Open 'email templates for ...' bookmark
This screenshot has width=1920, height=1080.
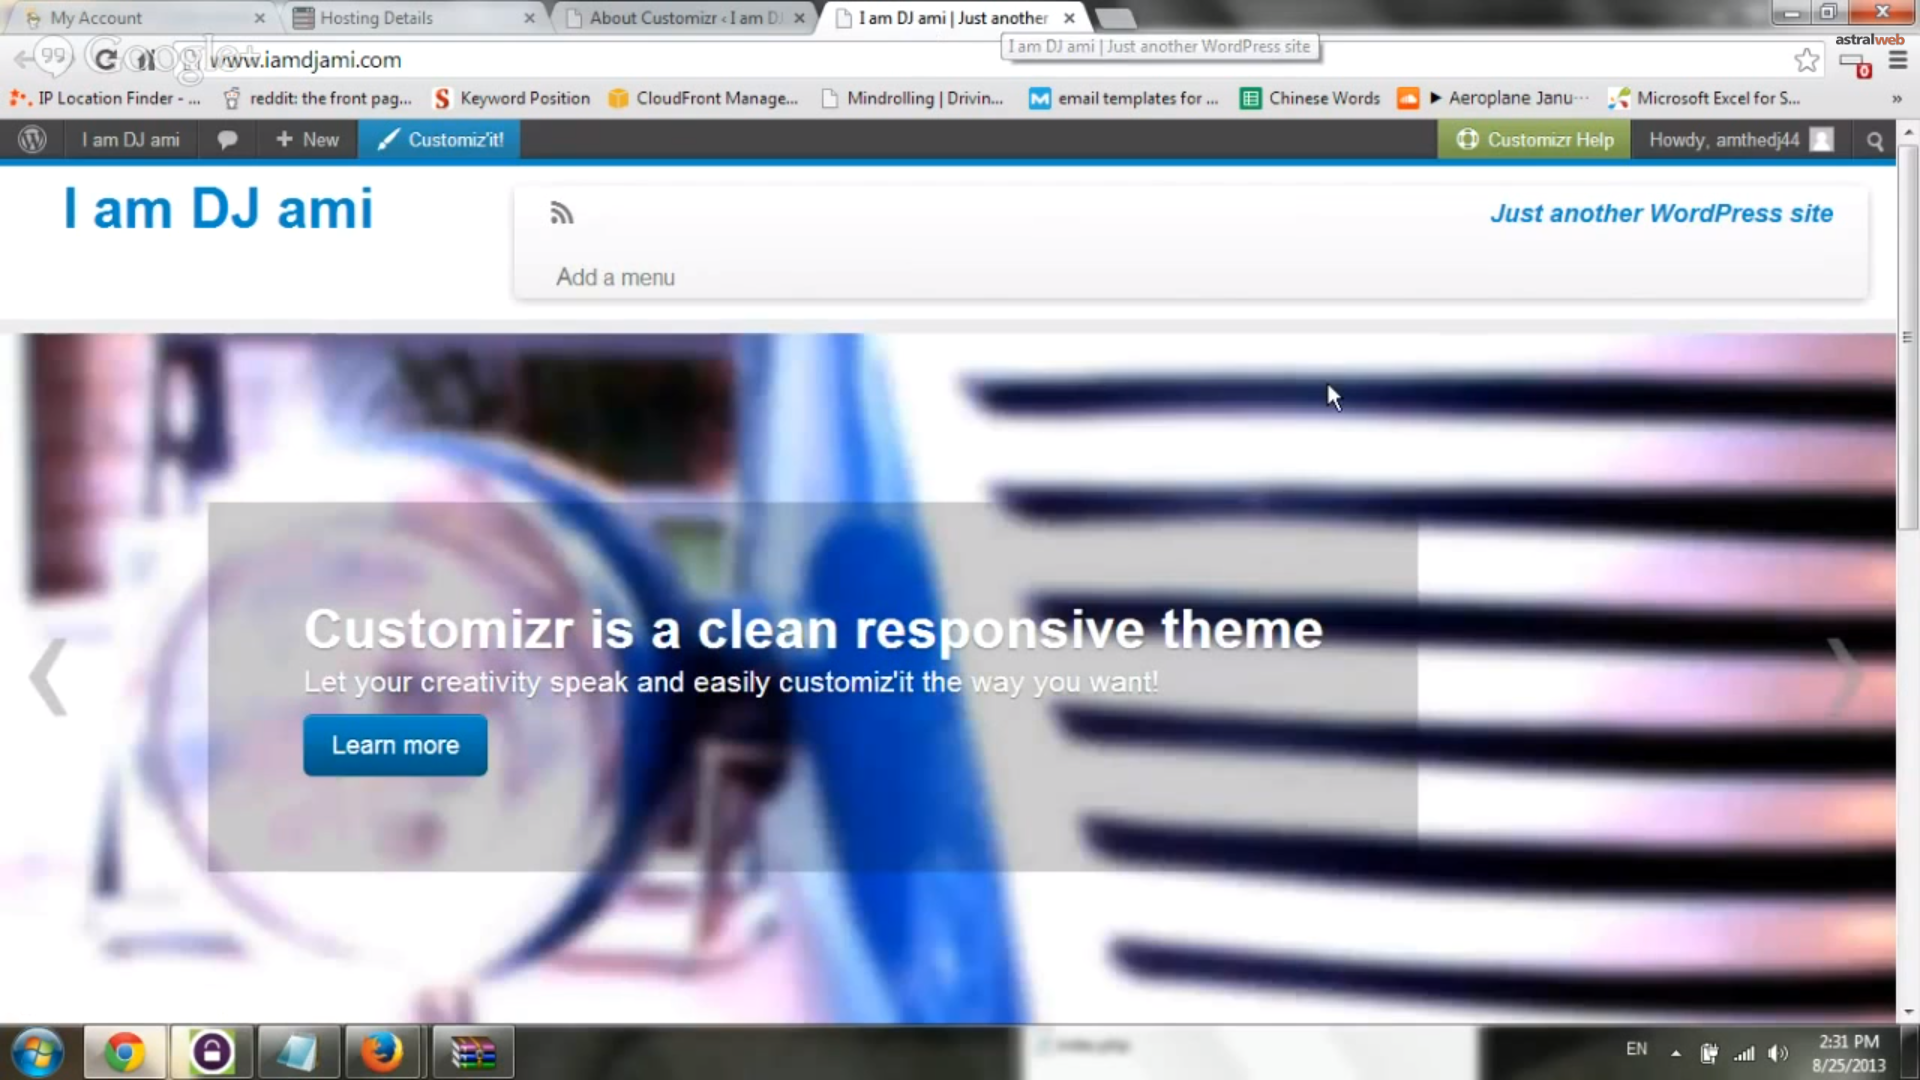1125,98
